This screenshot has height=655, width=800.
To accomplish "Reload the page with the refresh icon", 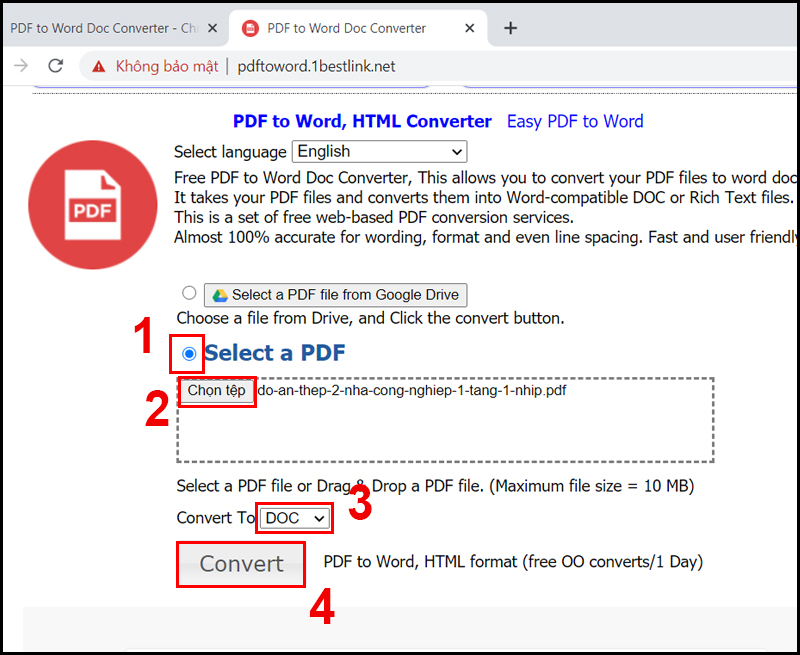I will coord(56,66).
